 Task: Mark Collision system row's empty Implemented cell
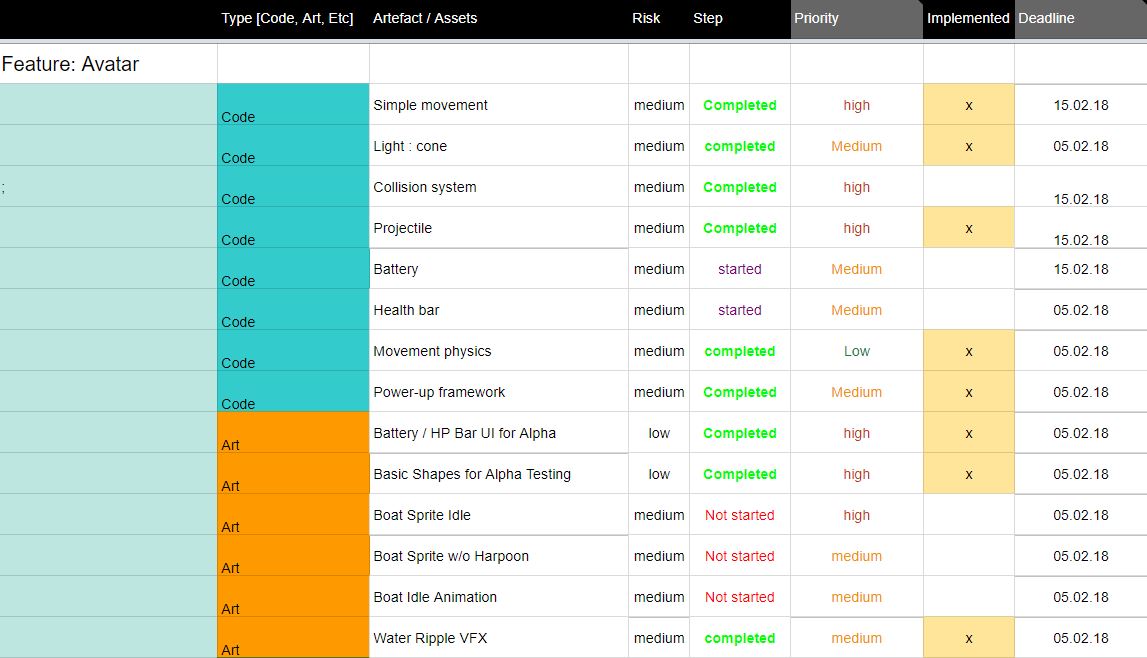click(968, 187)
